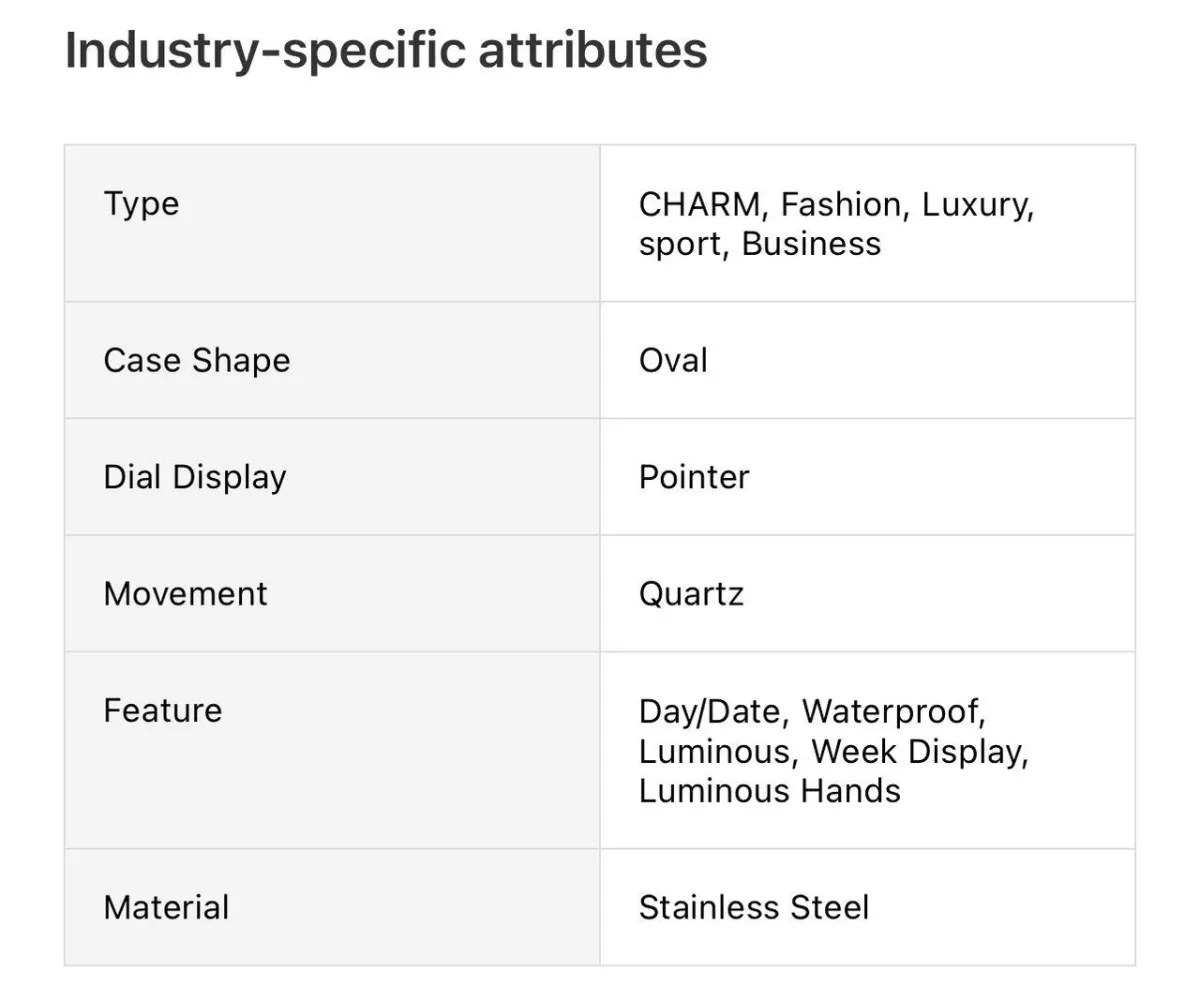Click Waterproof in the Feature values
Image resolution: width=1200 pixels, height=1001 pixels.
coord(892,712)
